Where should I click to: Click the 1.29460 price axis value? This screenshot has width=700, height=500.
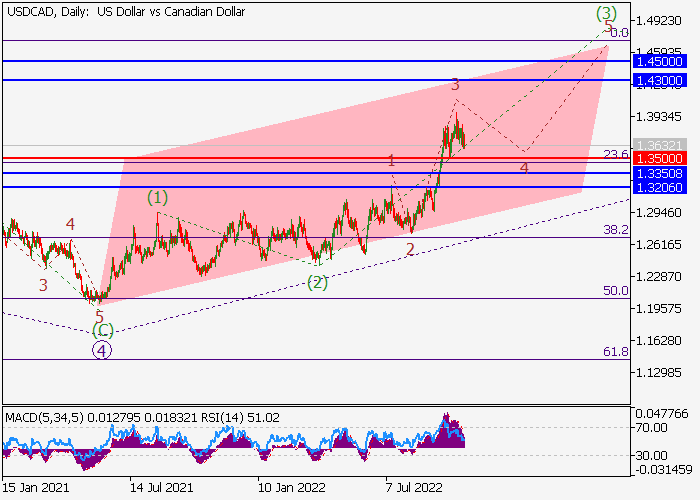pyautogui.click(x=659, y=212)
